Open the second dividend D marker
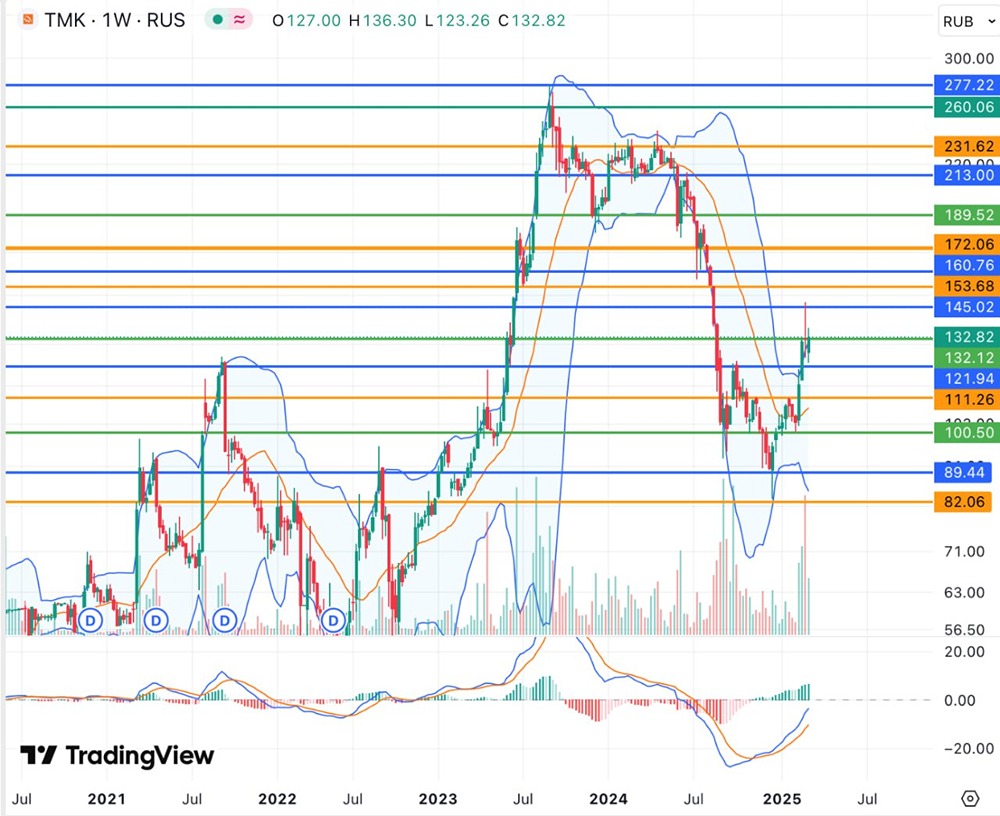Viewport: 1000px width, 816px height. (x=156, y=620)
